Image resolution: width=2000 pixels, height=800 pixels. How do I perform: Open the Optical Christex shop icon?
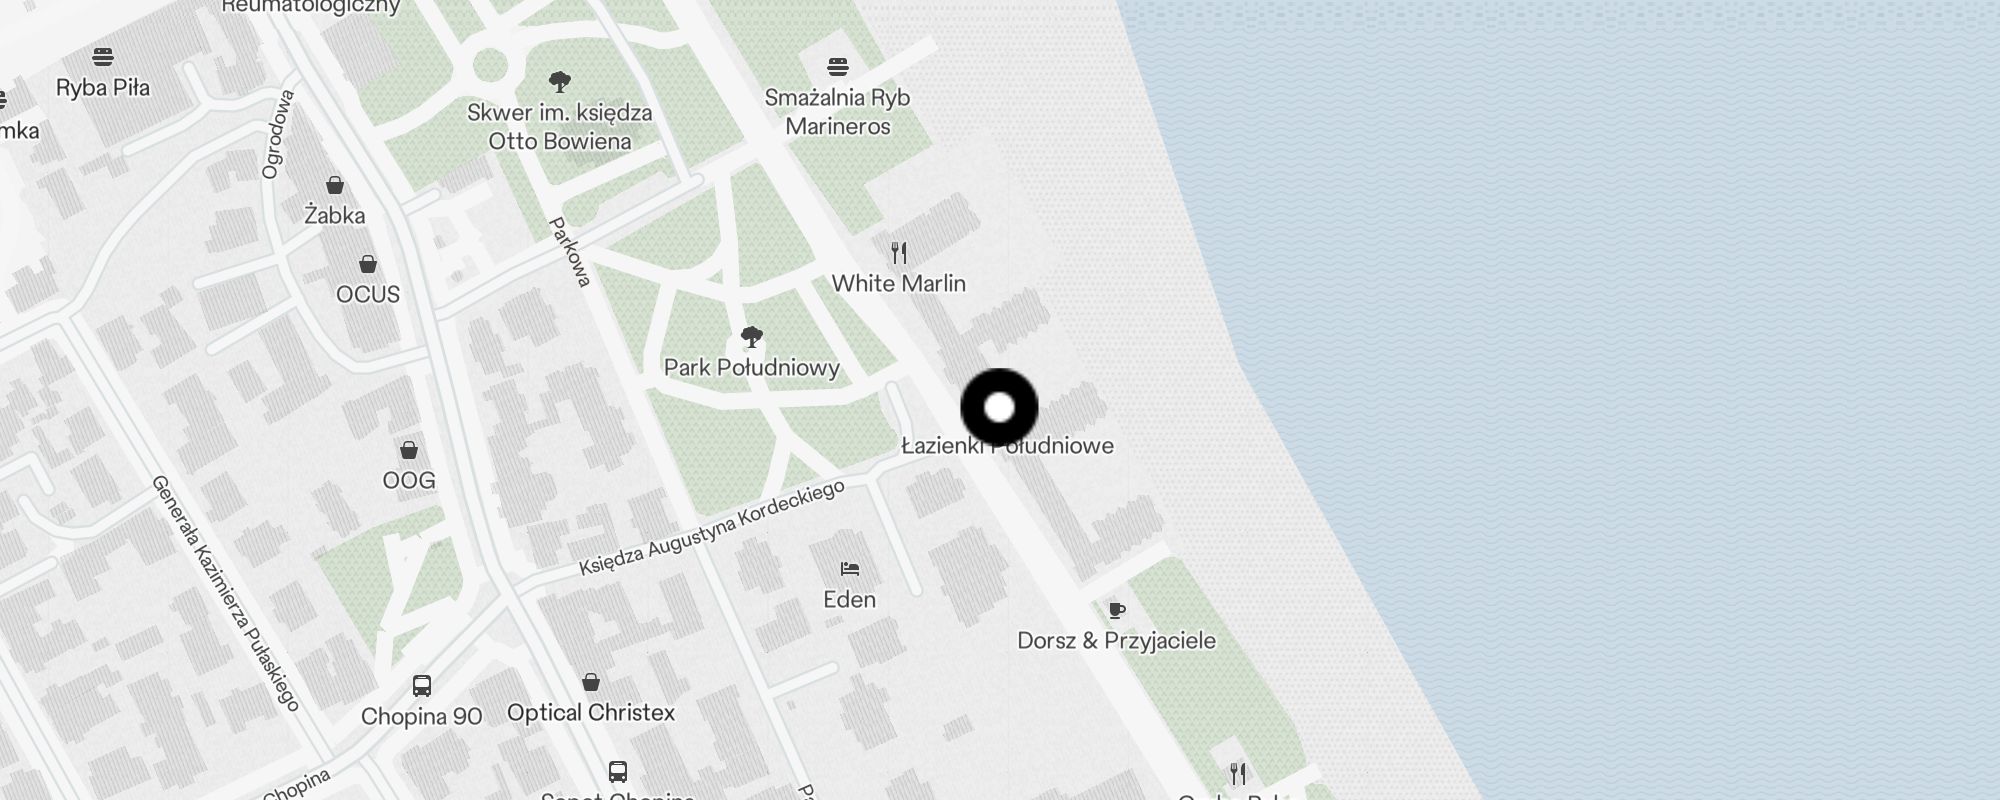coord(591,682)
